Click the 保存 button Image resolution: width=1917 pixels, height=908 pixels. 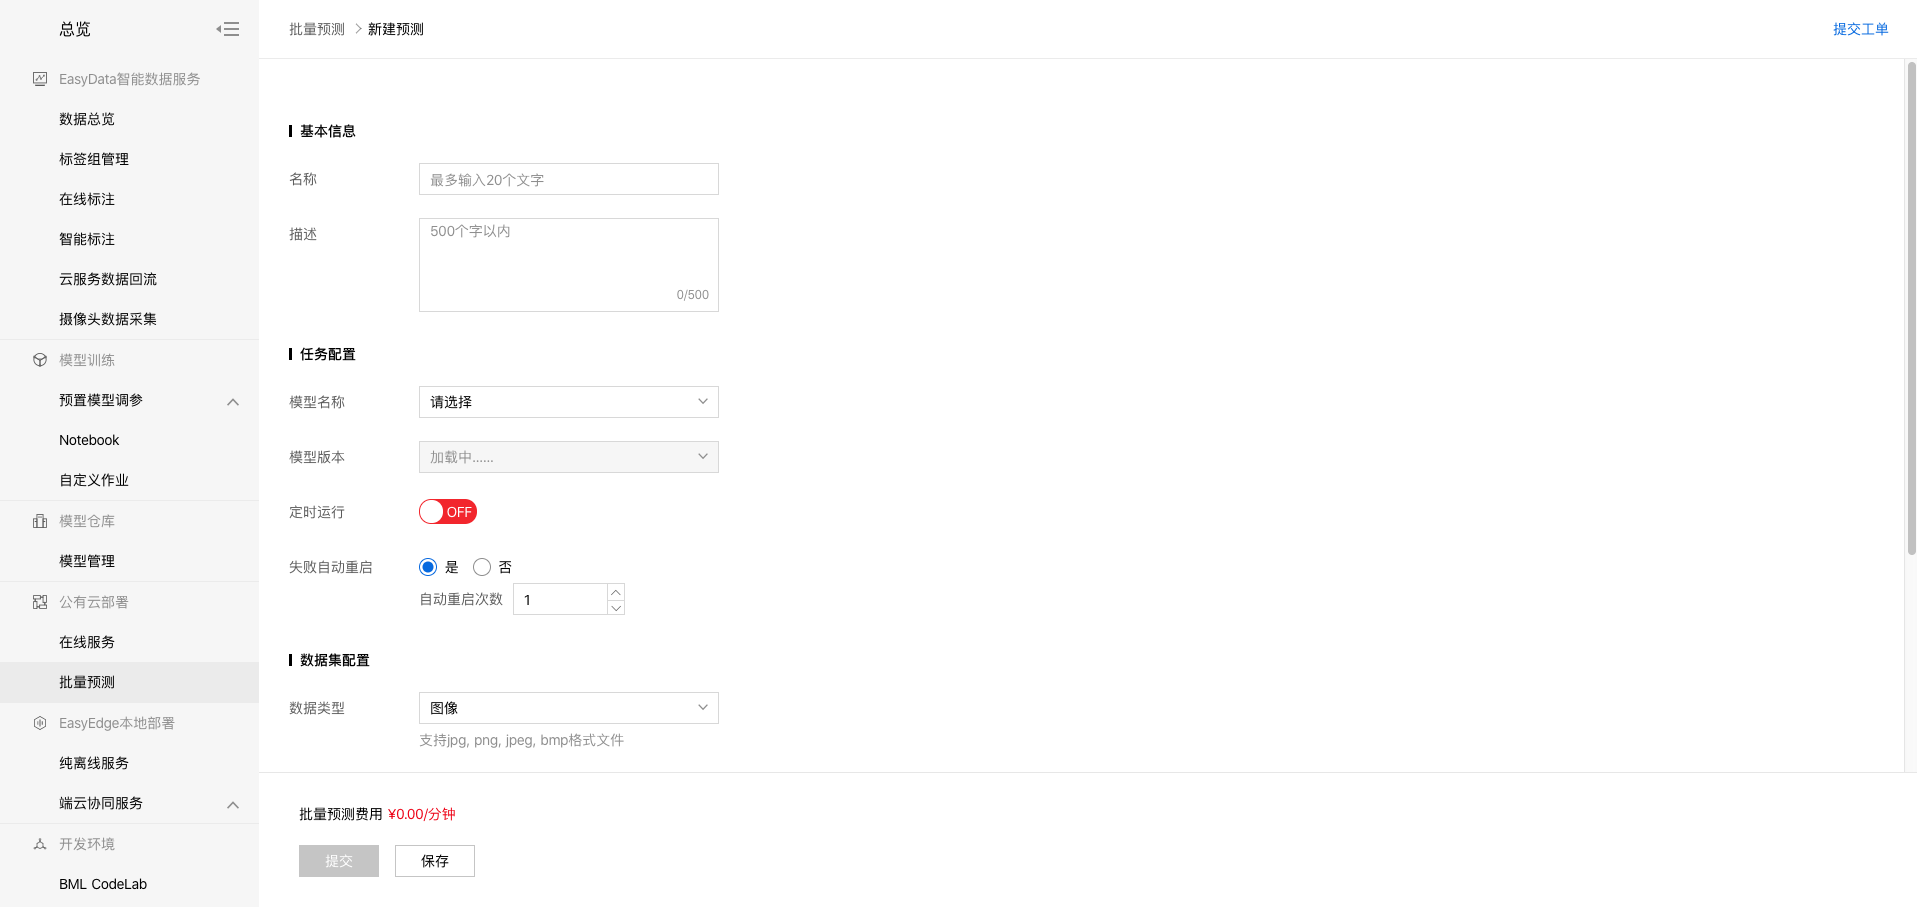[434, 861]
